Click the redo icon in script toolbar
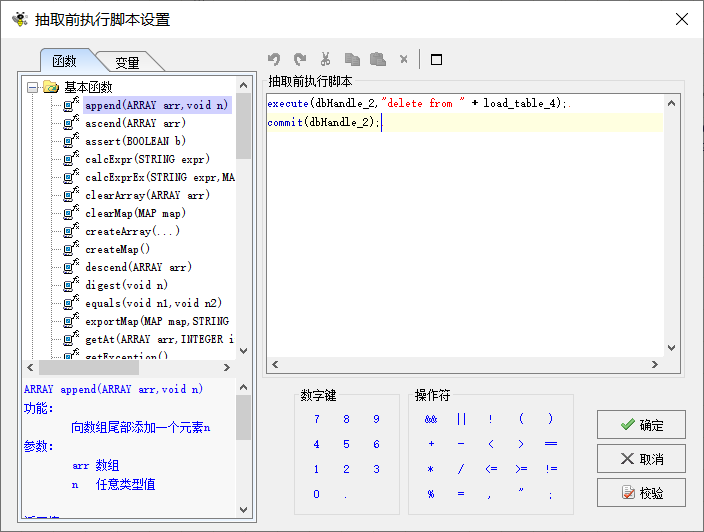 (x=299, y=59)
